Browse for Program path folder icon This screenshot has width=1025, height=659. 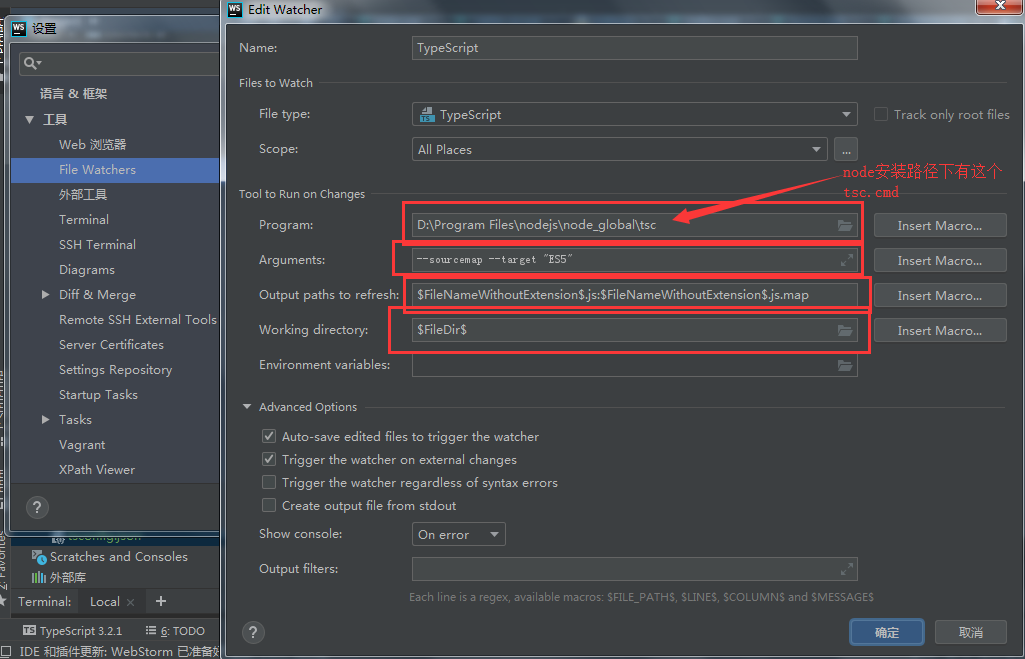pos(845,226)
